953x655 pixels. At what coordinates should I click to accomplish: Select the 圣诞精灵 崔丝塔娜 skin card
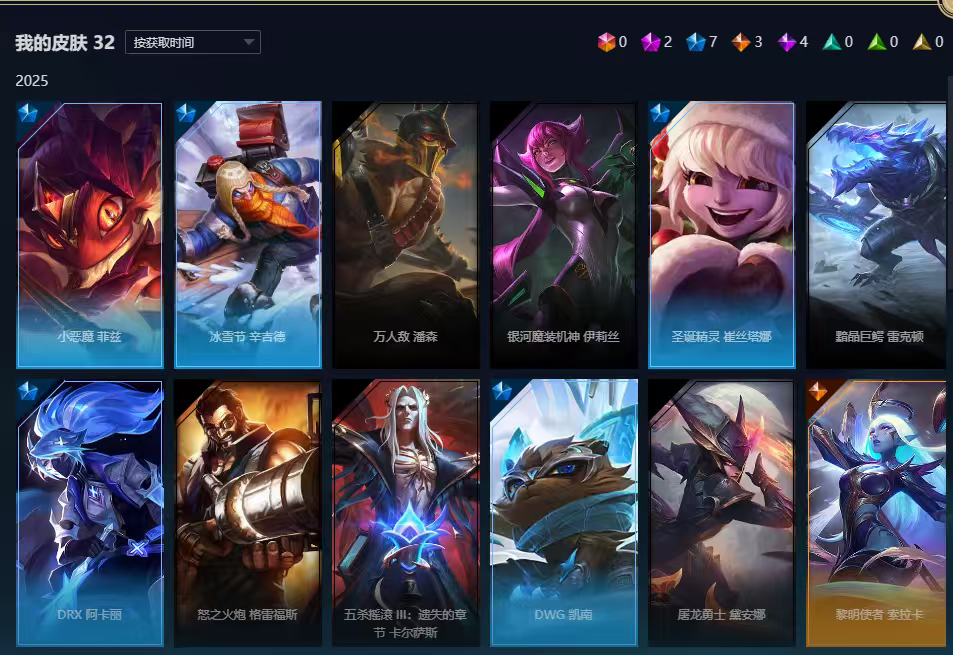[721, 235]
